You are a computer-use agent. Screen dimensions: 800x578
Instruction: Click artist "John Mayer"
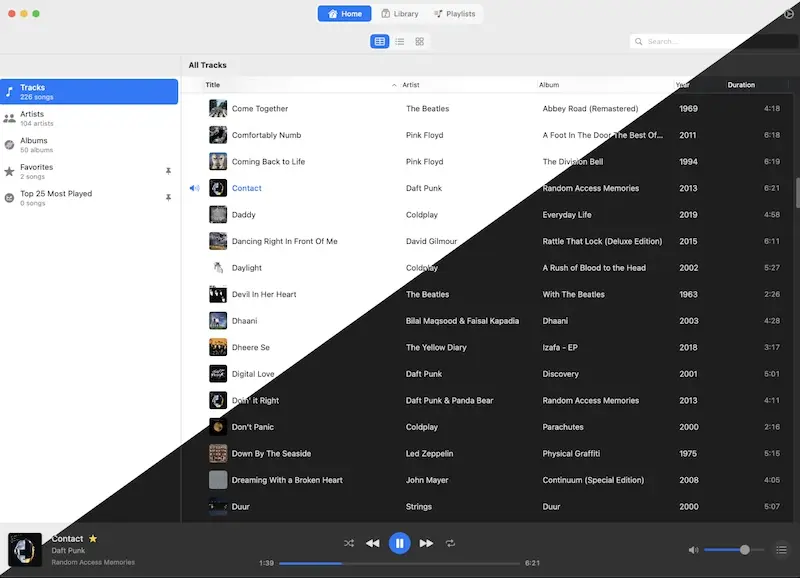[x=427, y=480]
